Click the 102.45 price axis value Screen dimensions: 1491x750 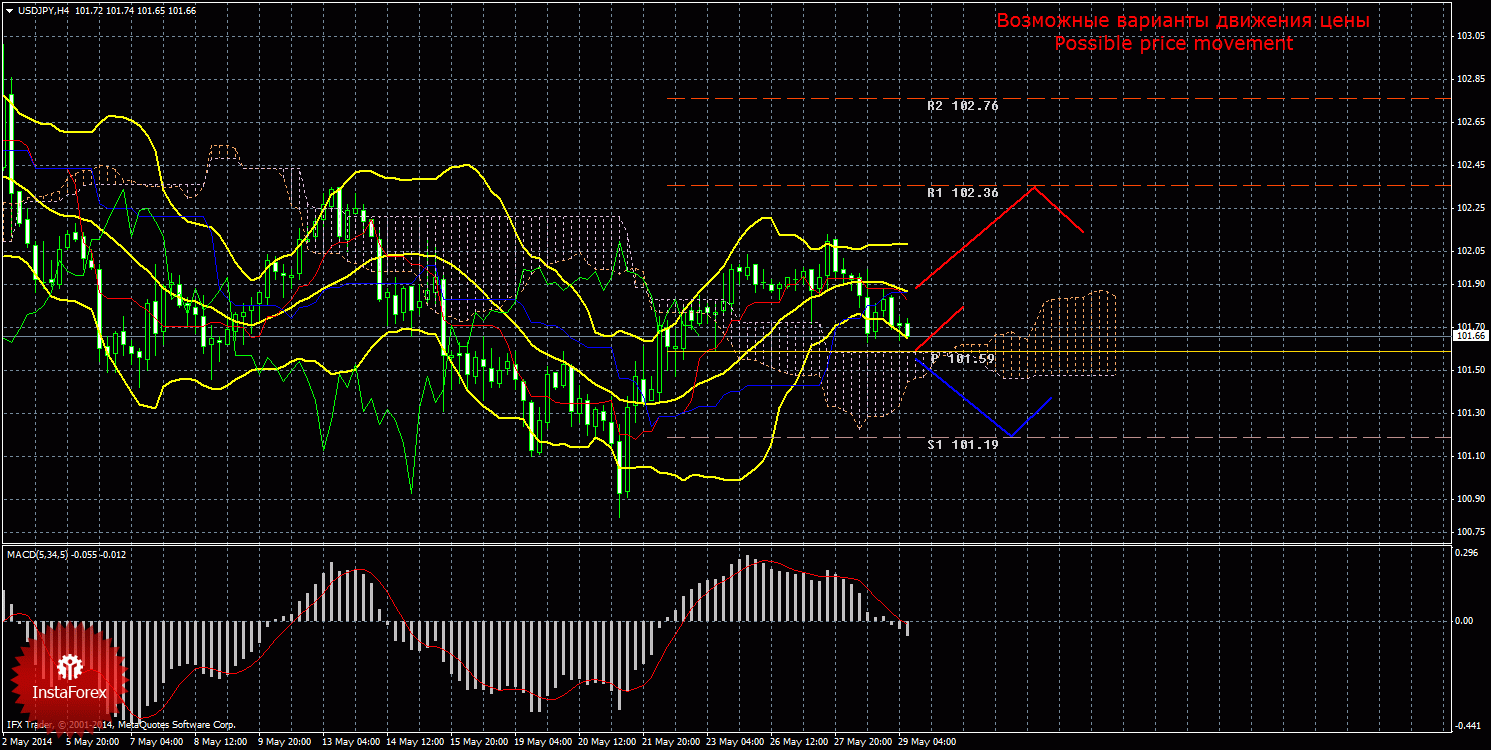tap(1470, 165)
